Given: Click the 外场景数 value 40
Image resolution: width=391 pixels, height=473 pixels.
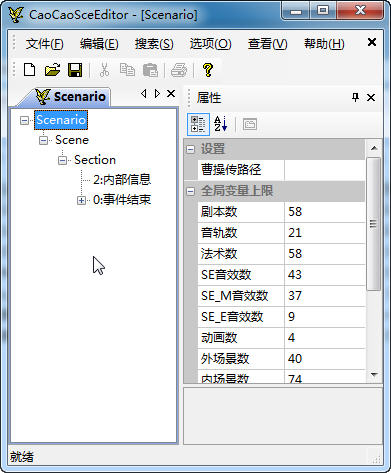Looking at the screenshot, I should 325,359.
